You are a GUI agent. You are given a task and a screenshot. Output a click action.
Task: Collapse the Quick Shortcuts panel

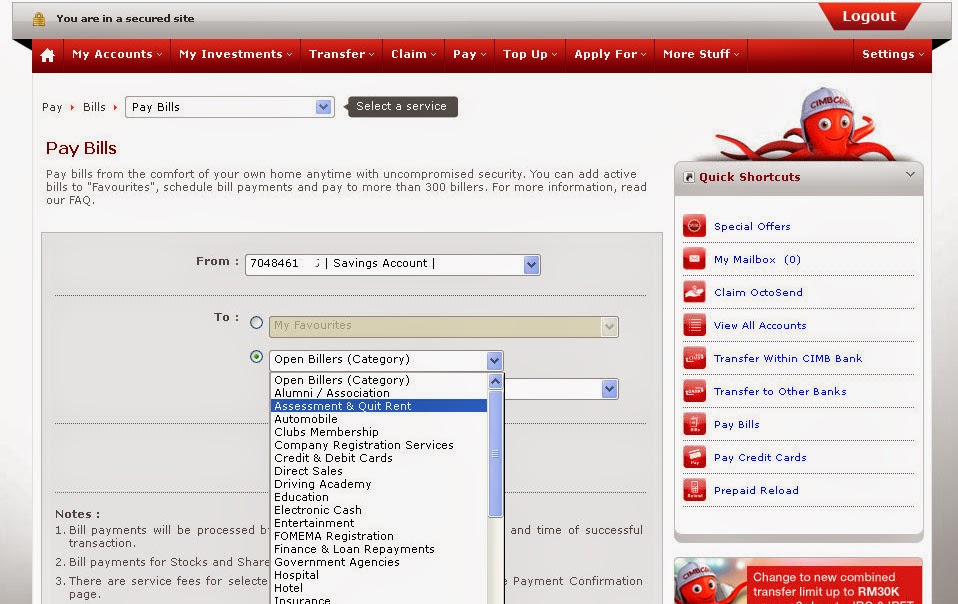910,175
